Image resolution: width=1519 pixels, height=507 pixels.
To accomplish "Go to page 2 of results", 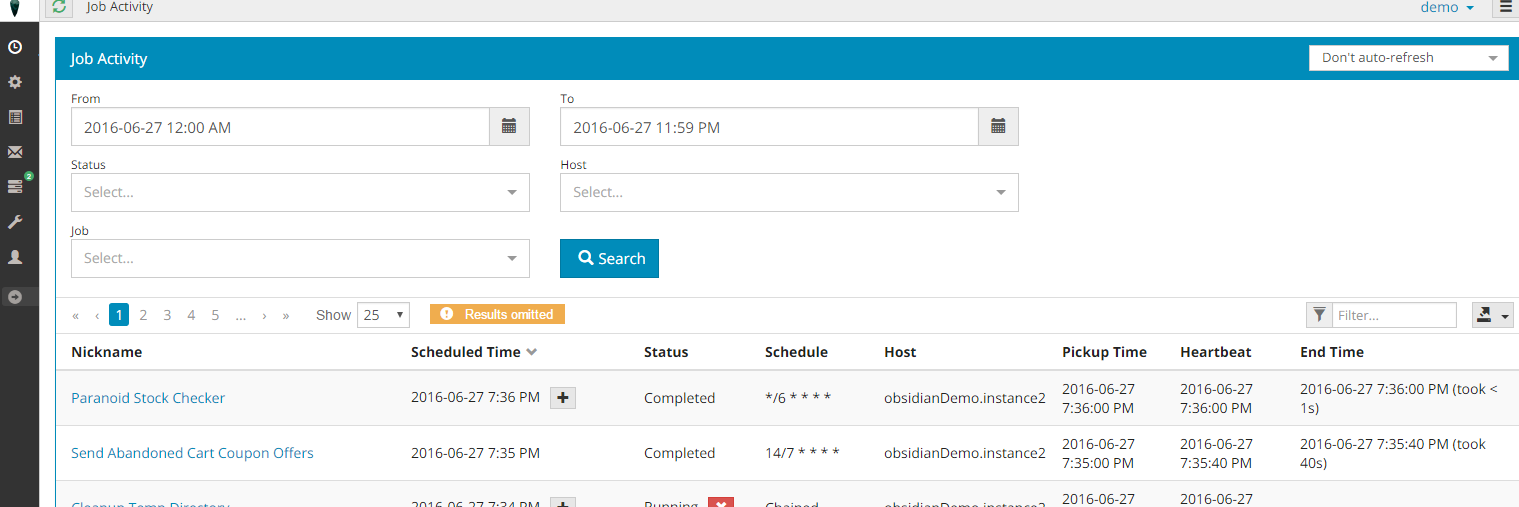I will tap(143, 315).
